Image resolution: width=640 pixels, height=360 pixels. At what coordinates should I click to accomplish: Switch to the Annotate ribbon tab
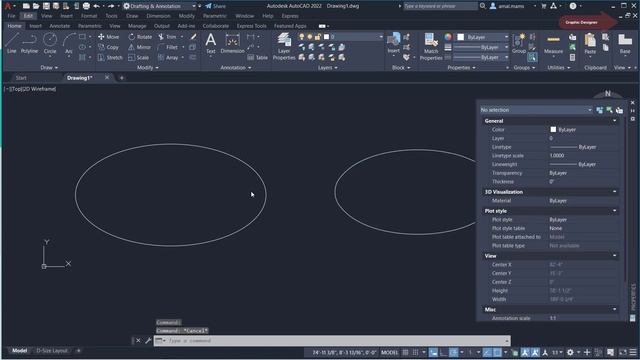coord(60,26)
